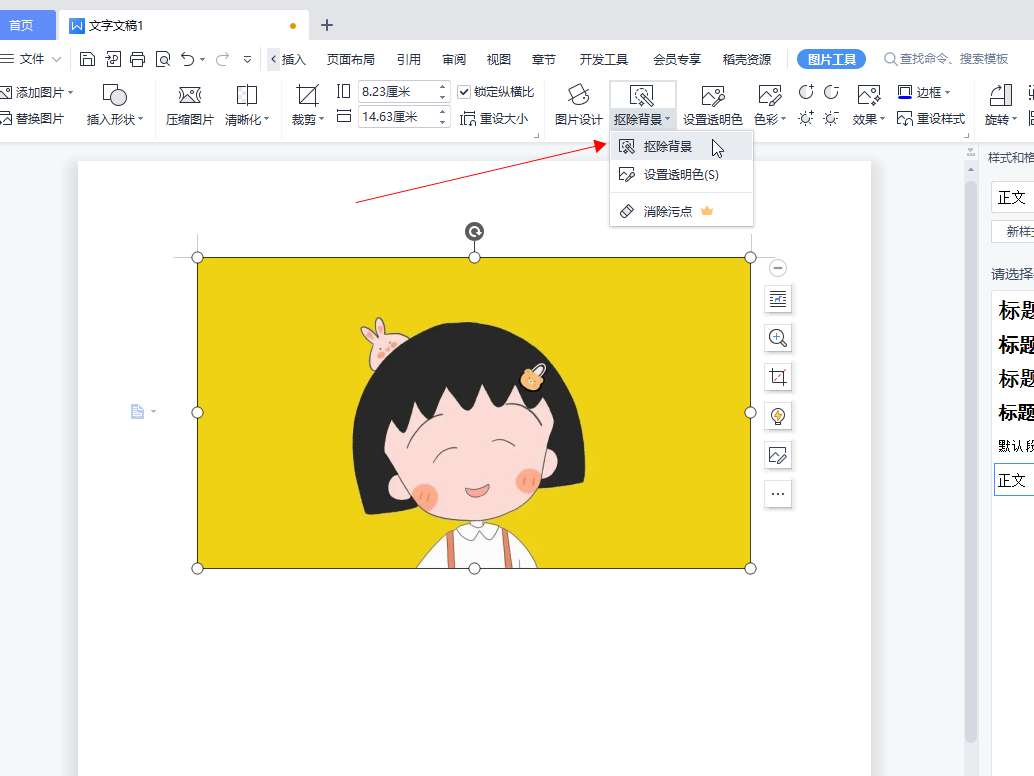Select the 文字文稿1 document tab
Screen dimensions: 1034x776
183,25
